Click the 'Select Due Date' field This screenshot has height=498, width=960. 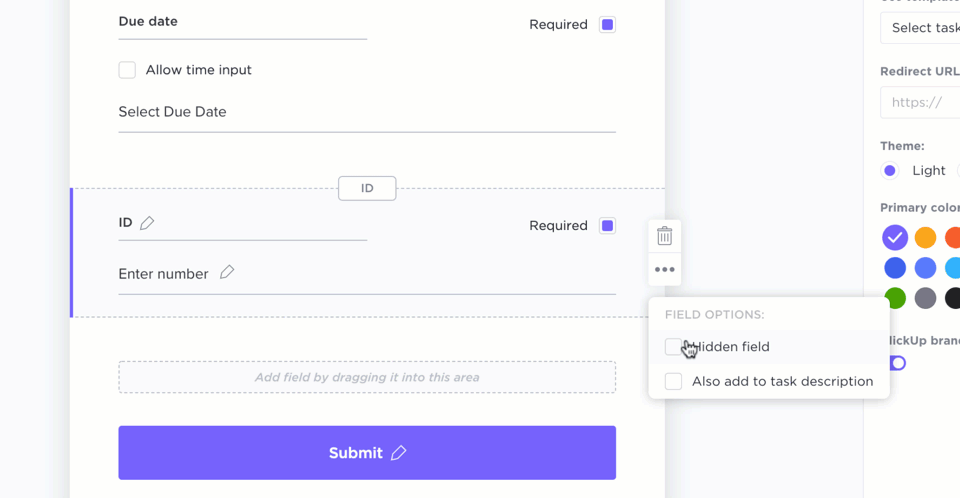click(x=366, y=112)
